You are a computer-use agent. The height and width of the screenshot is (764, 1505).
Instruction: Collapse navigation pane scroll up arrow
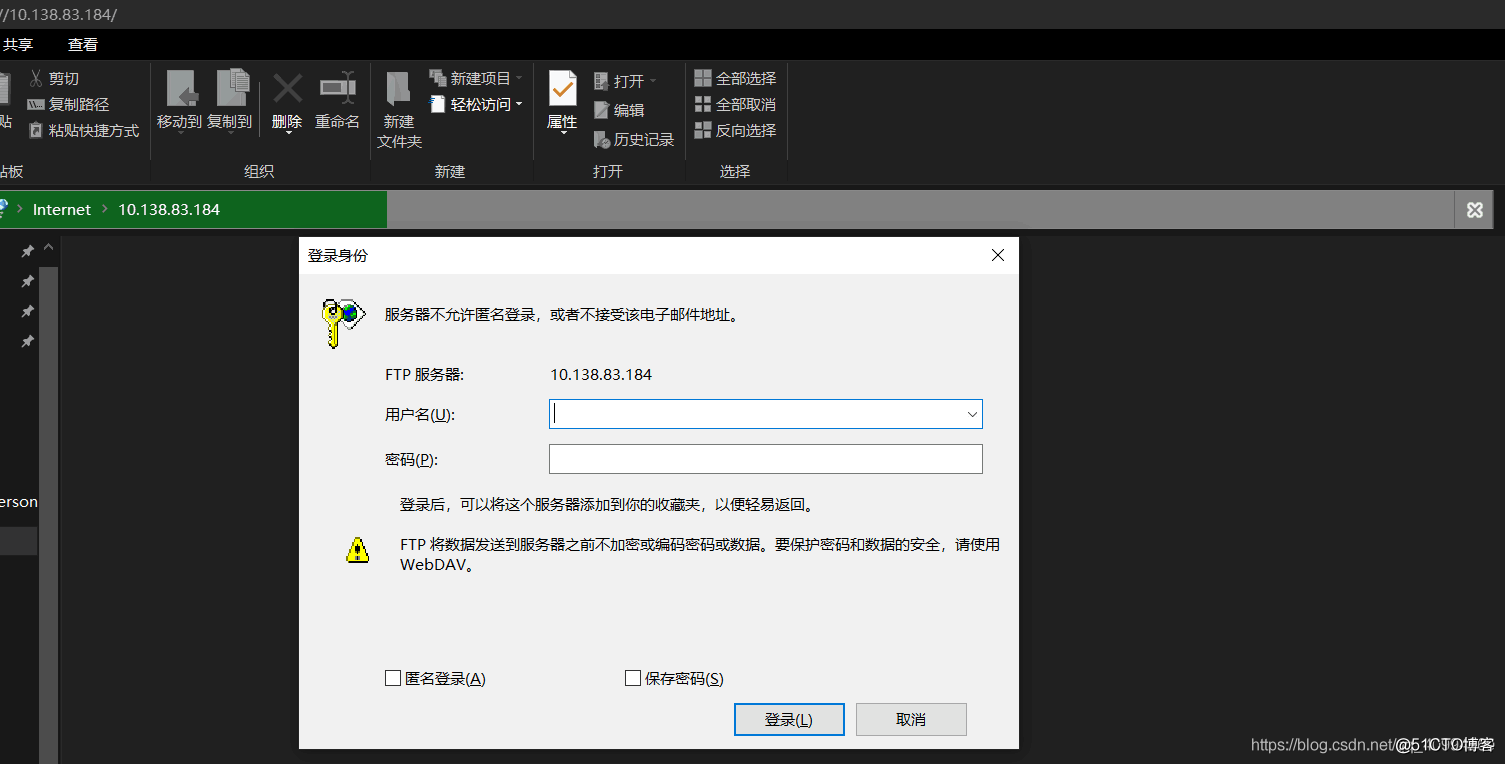click(x=49, y=248)
